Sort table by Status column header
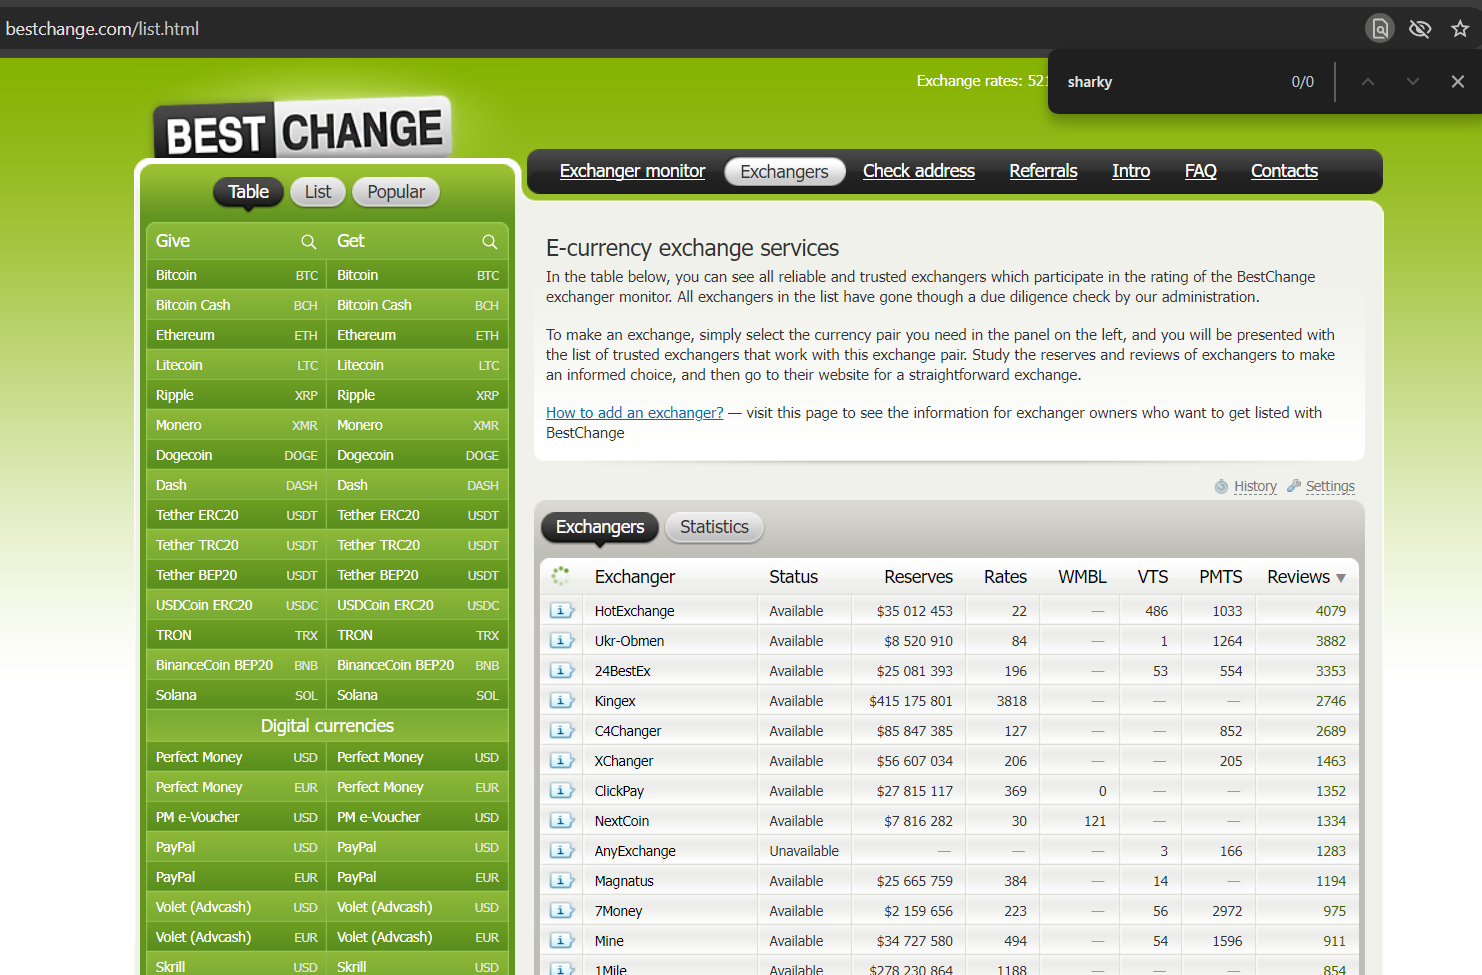The image size is (1482, 975). [793, 577]
